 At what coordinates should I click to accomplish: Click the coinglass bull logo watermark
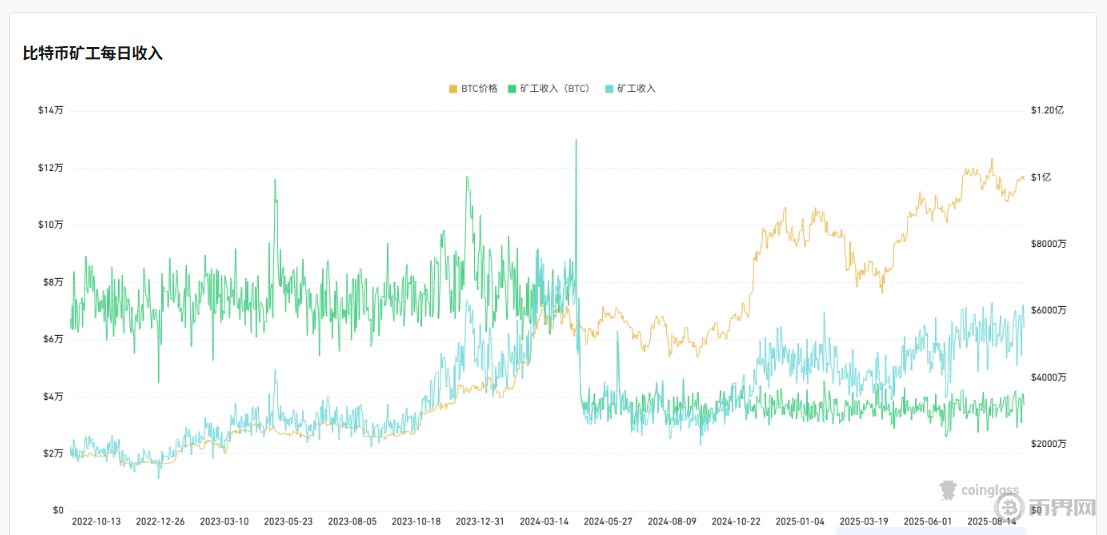pos(946,490)
